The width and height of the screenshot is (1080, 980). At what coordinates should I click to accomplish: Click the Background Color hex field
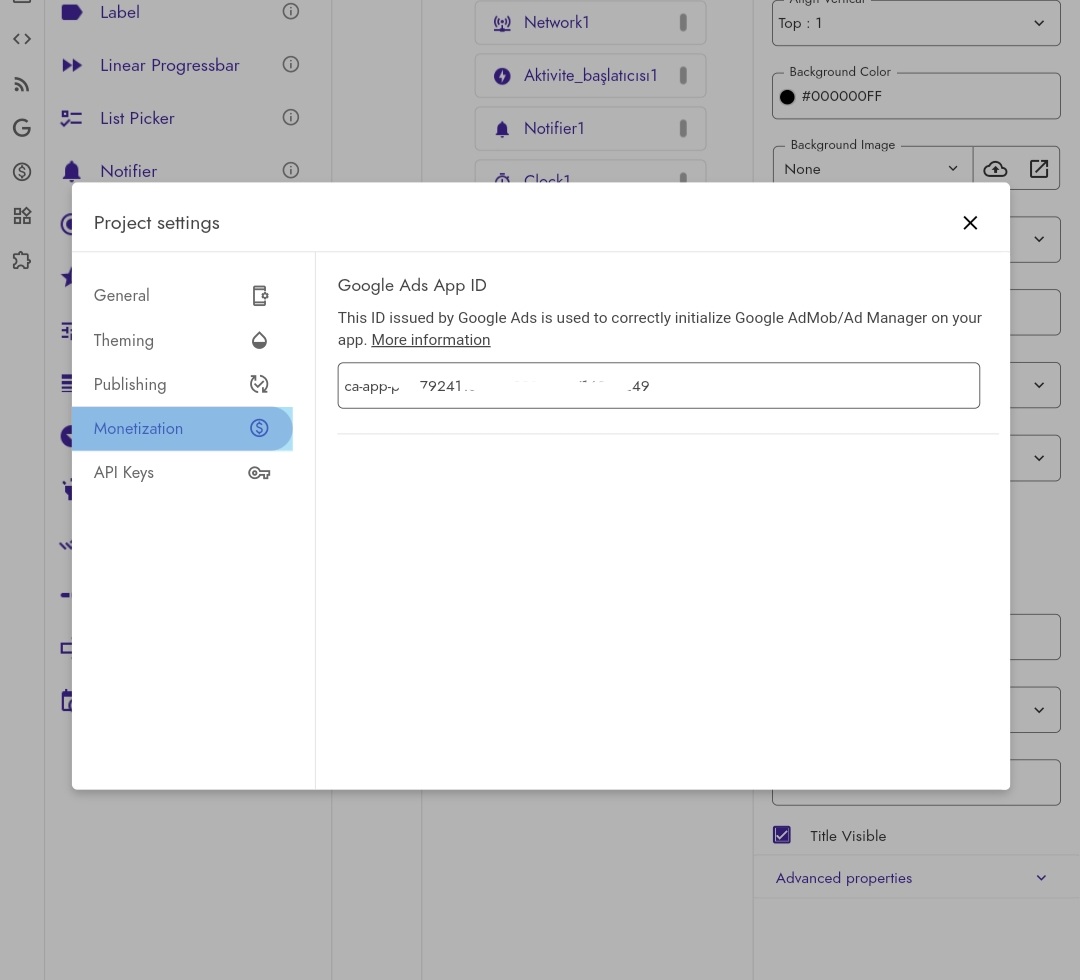pos(916,96)
